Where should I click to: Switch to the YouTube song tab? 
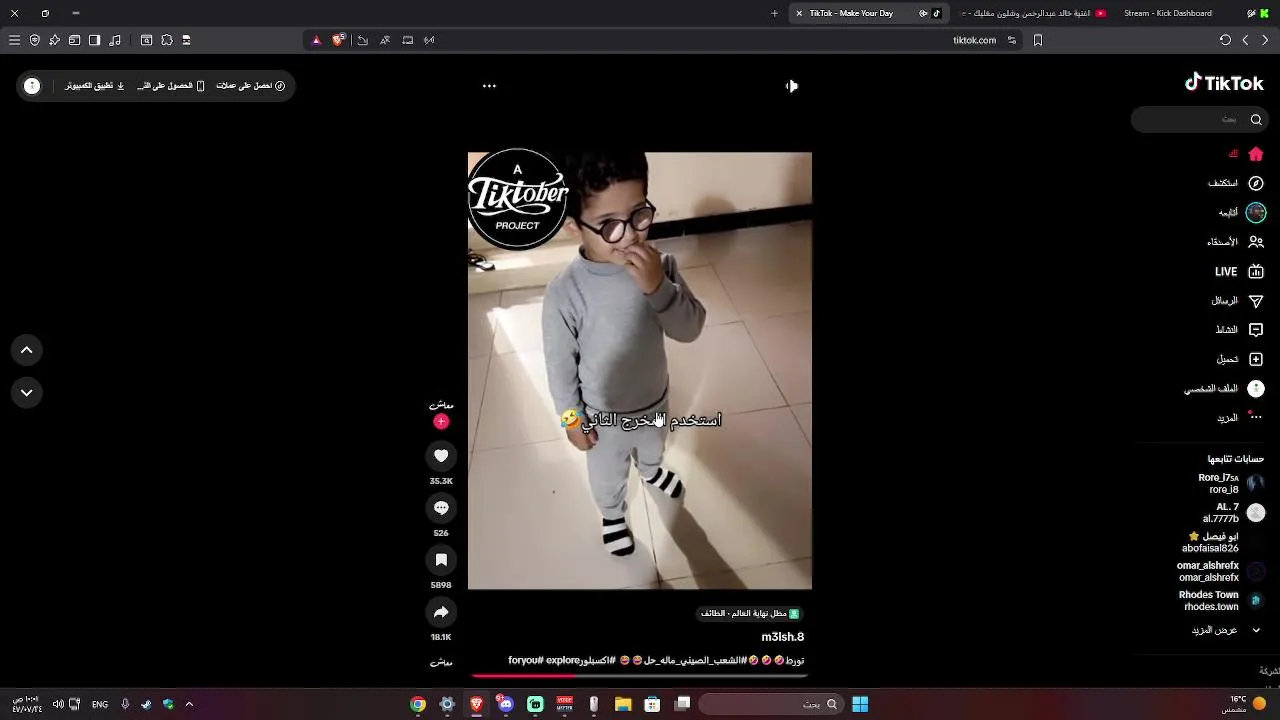click(x=1031, y=13)
